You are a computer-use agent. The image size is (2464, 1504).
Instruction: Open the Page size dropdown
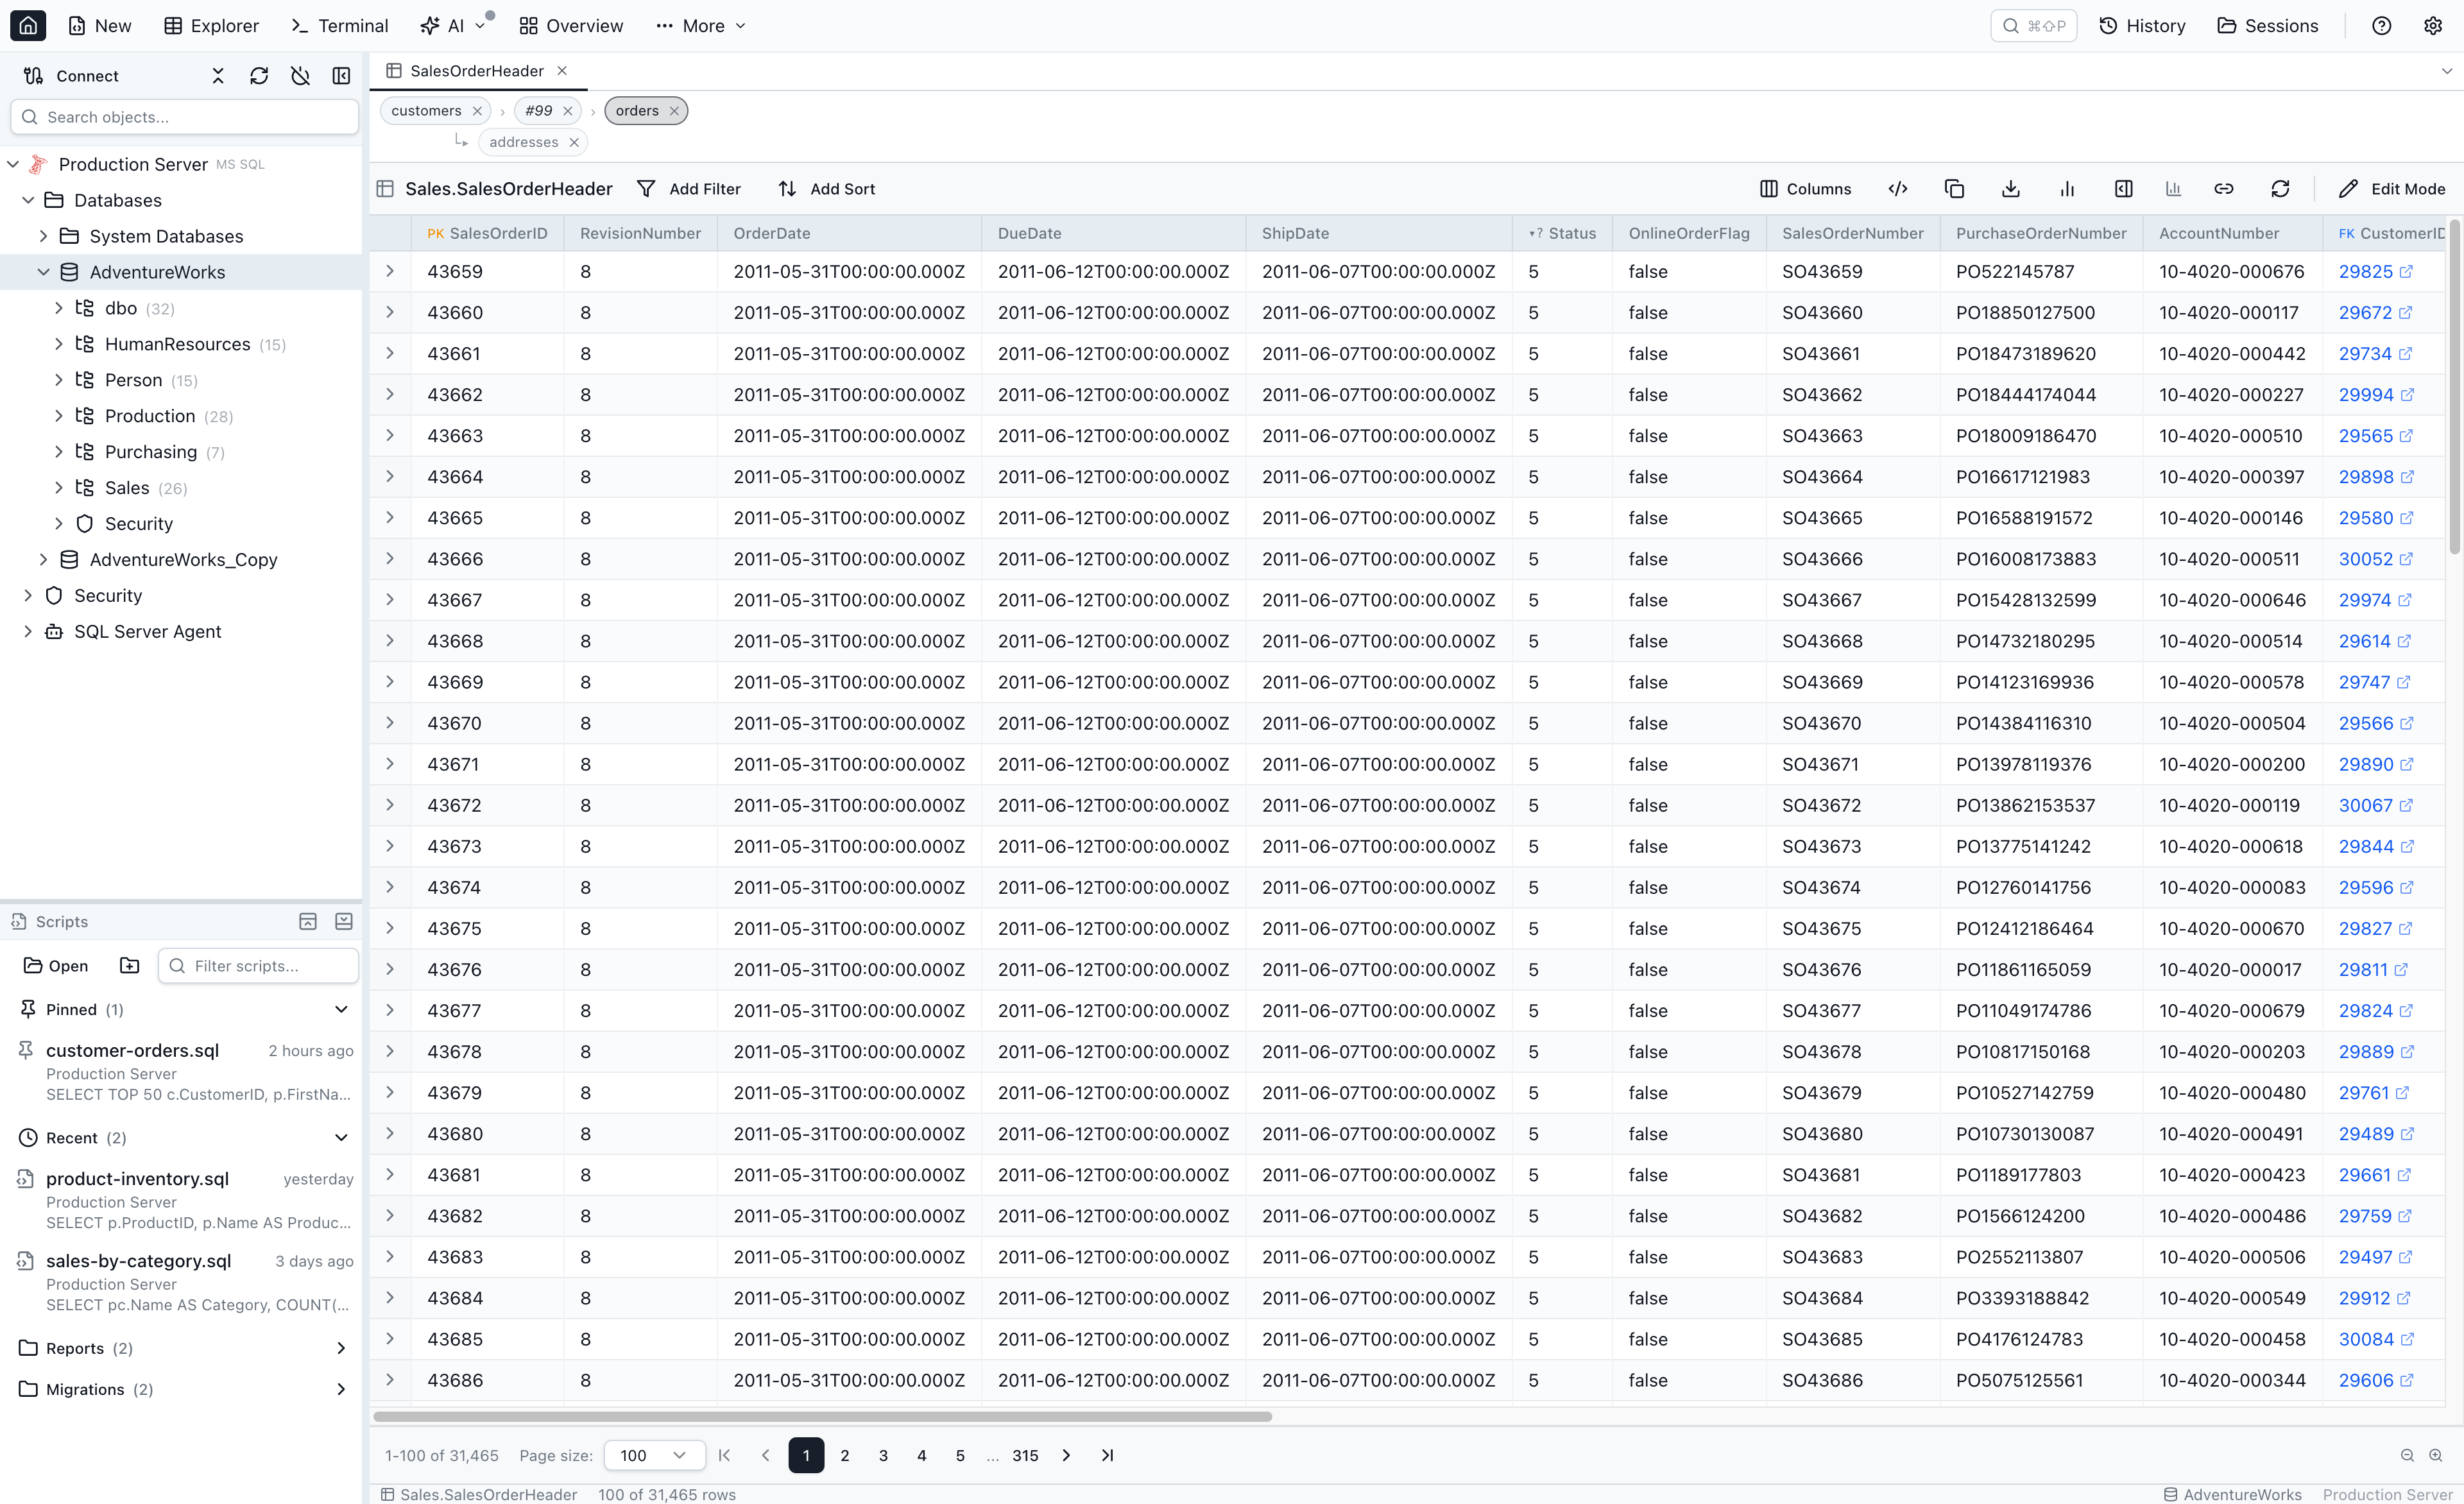(654, 1456)
